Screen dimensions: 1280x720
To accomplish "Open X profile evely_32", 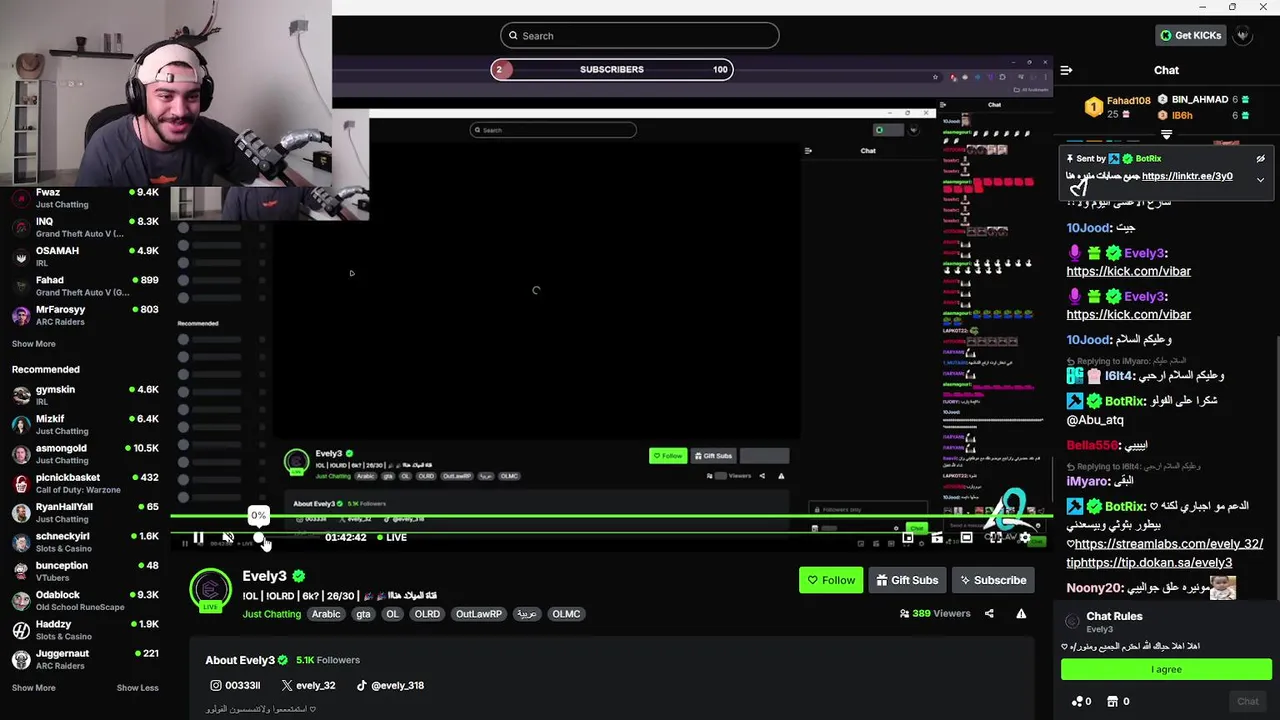I will tap(308, 686).
